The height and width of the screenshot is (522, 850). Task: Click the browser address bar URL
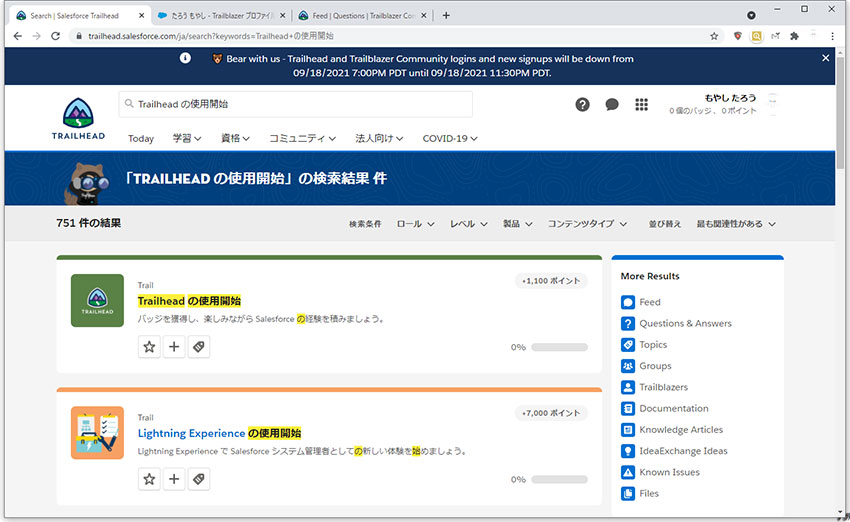(x=211, y=36)
